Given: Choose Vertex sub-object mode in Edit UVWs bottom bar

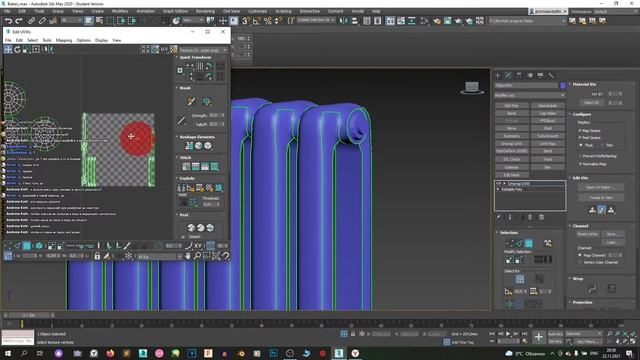Looking at the screenshot, I should coord(8,246).
